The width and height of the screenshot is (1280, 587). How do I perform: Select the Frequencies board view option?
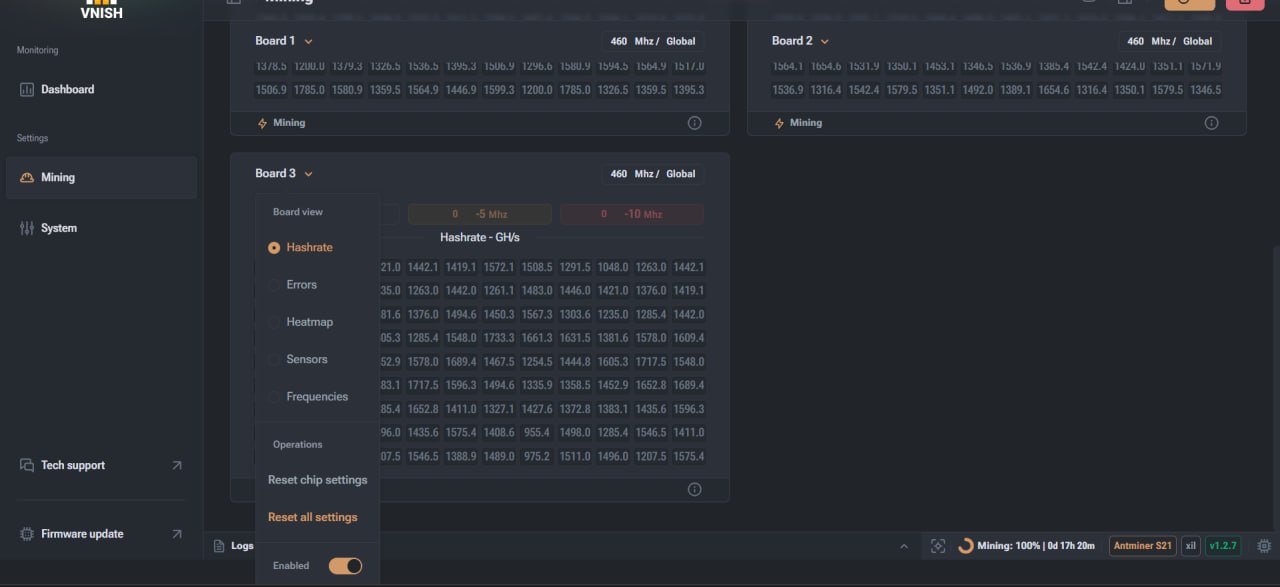(x=317, y=397)
